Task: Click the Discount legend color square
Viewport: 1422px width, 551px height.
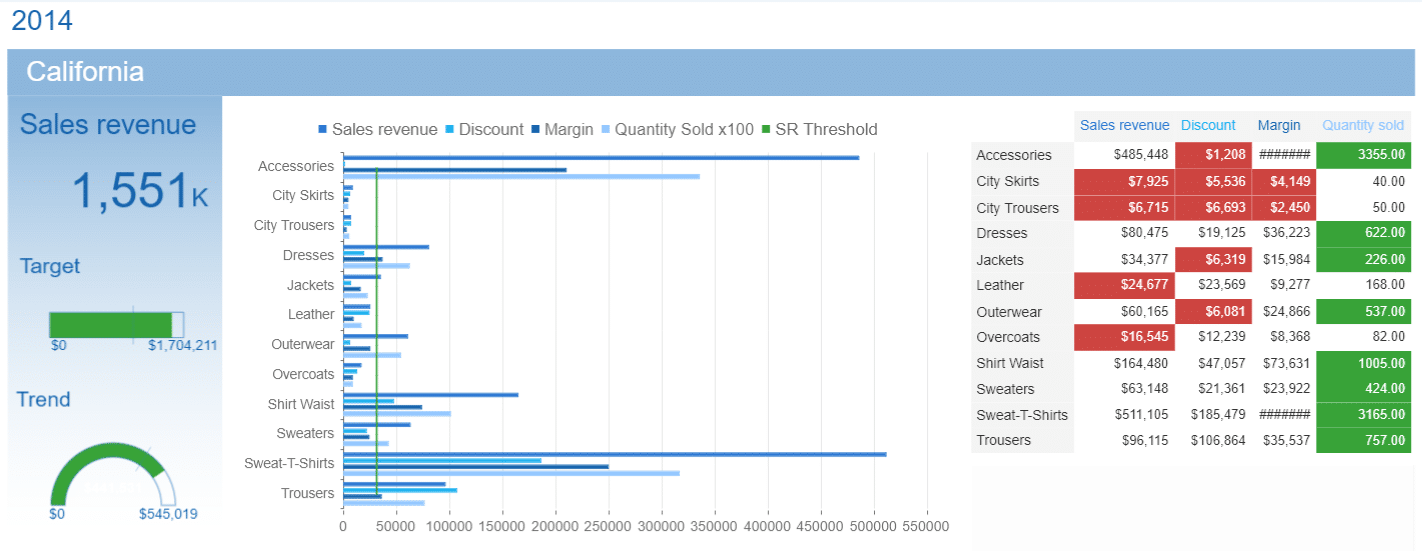Action: (x=449, y=129)
